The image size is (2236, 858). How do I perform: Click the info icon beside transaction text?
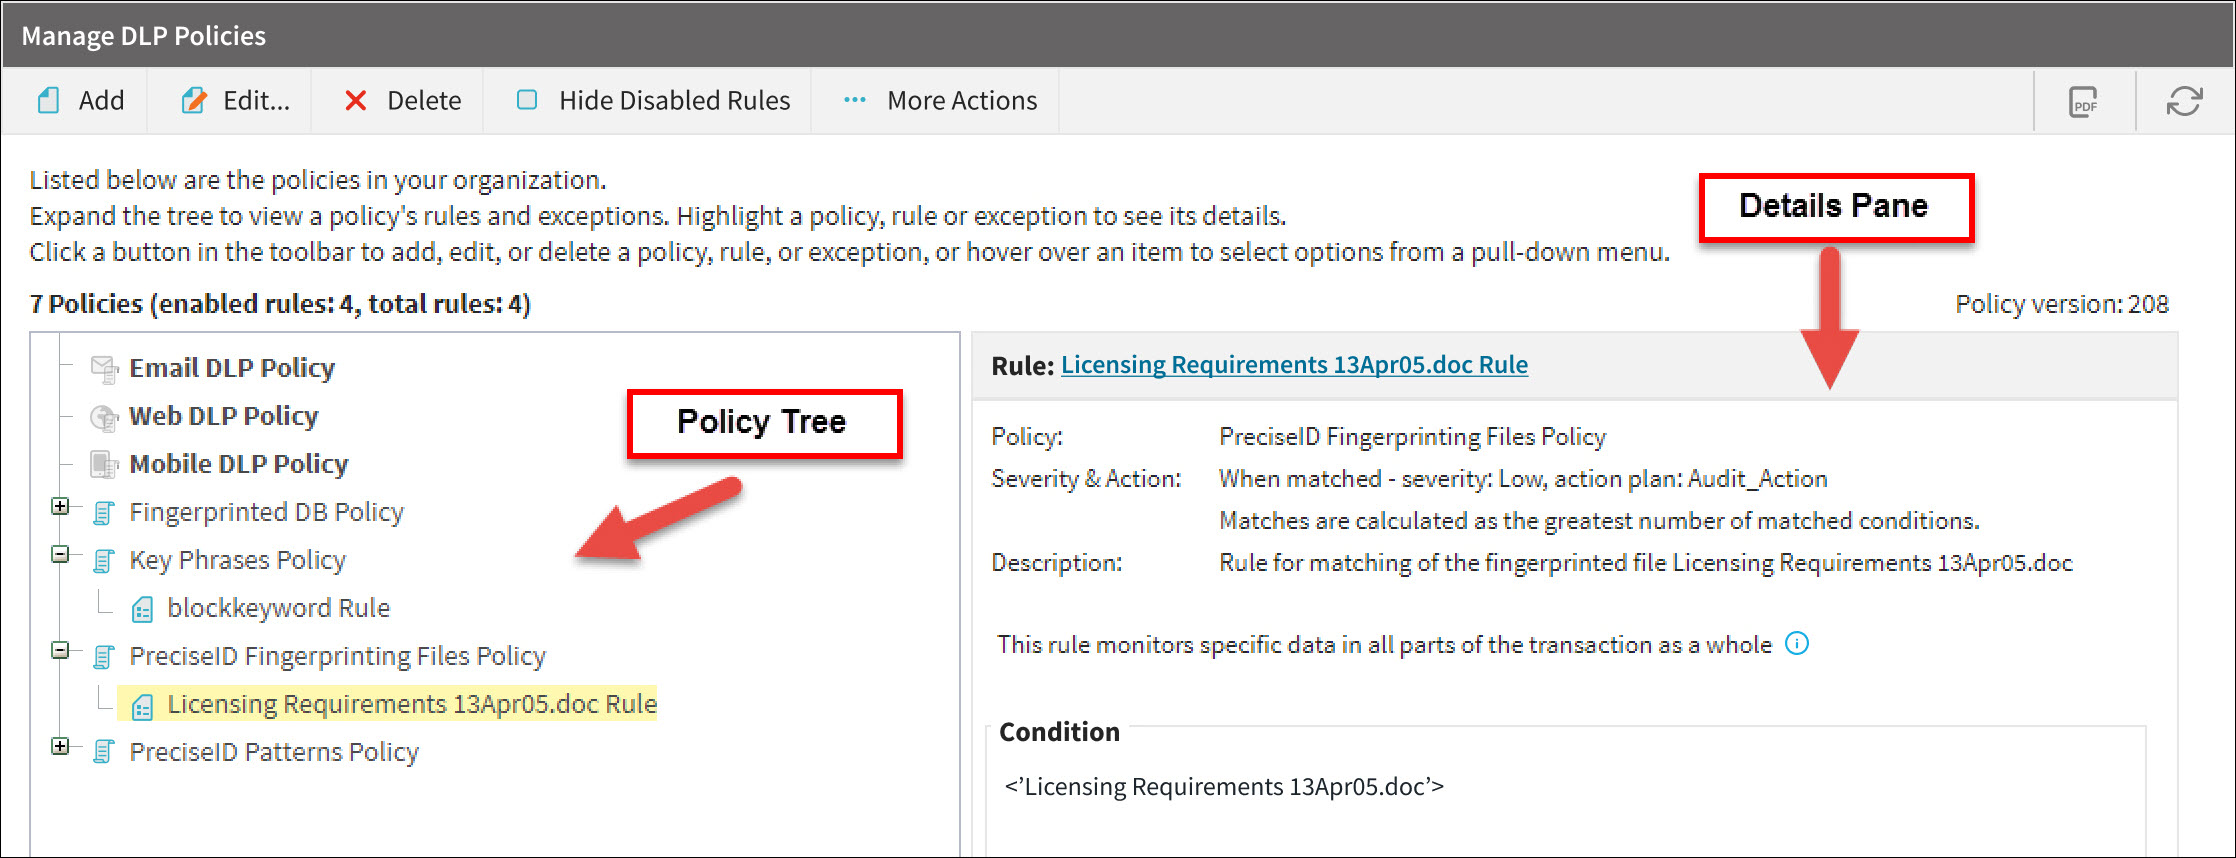(1797, 644)
